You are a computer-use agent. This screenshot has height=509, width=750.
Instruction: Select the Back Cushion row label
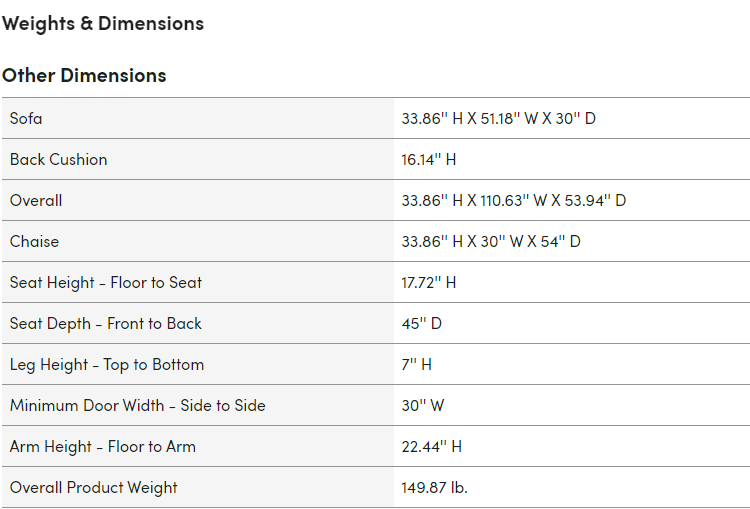[58, 159]
